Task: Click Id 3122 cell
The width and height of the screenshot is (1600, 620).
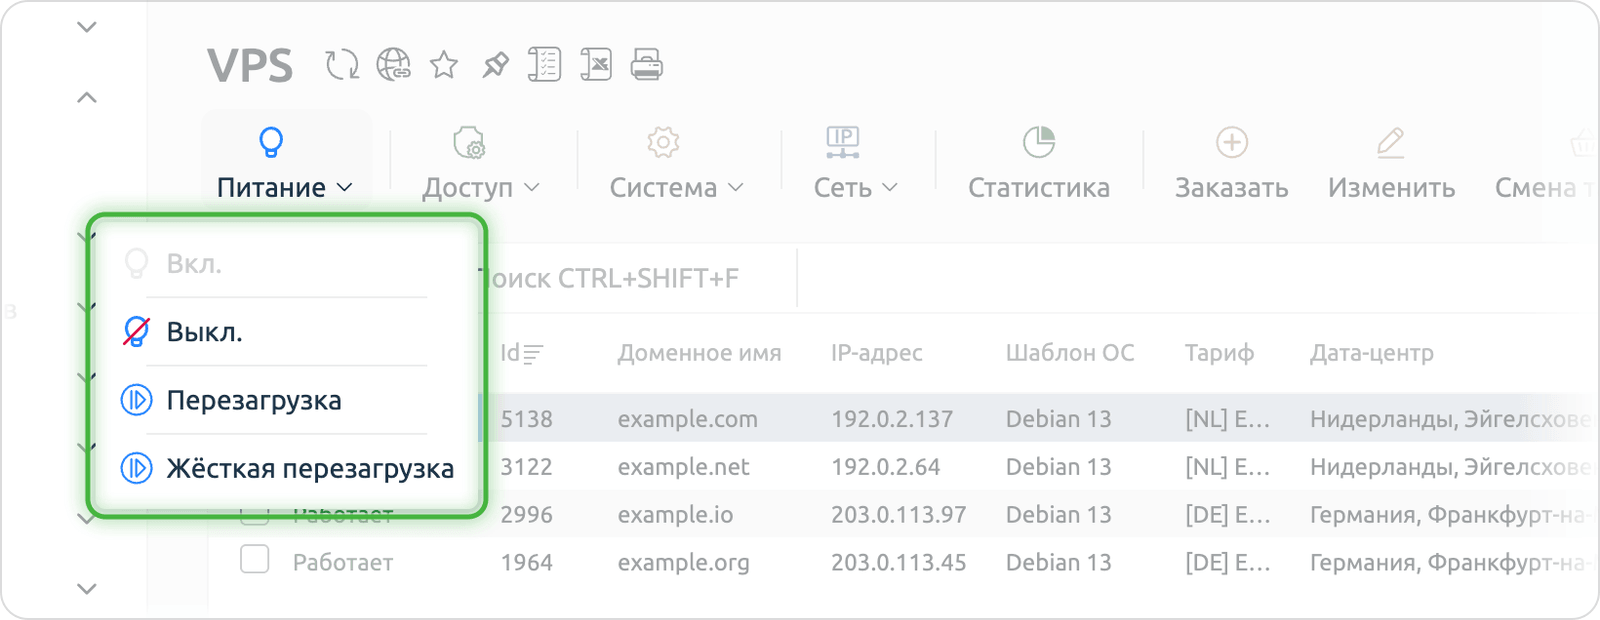Action: pos(527,467)
